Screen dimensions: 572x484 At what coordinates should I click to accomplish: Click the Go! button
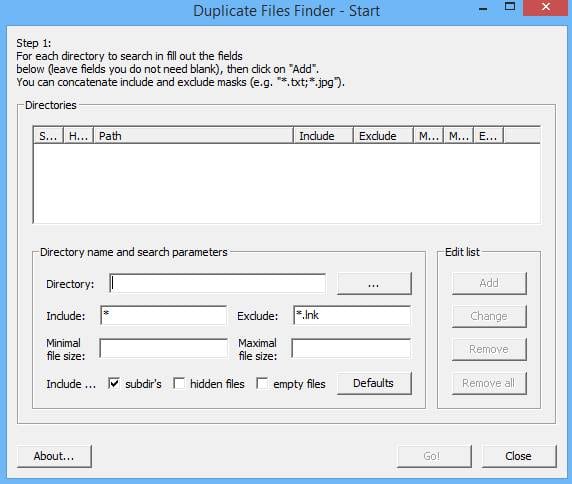(434, 456)
